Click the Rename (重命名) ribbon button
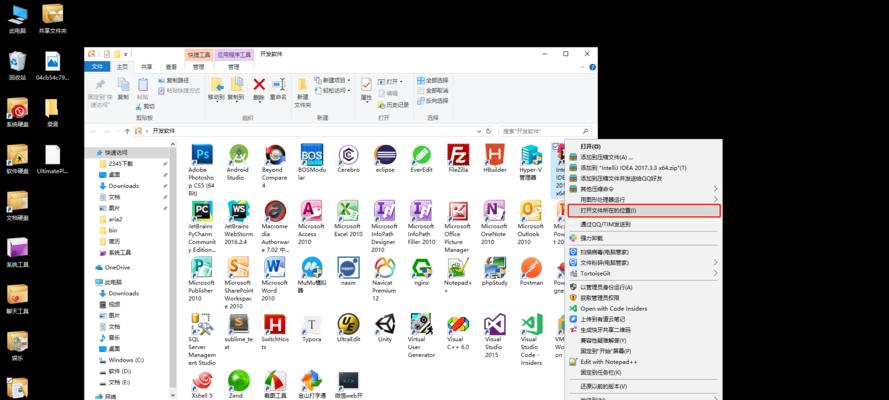 click(278, 89)
